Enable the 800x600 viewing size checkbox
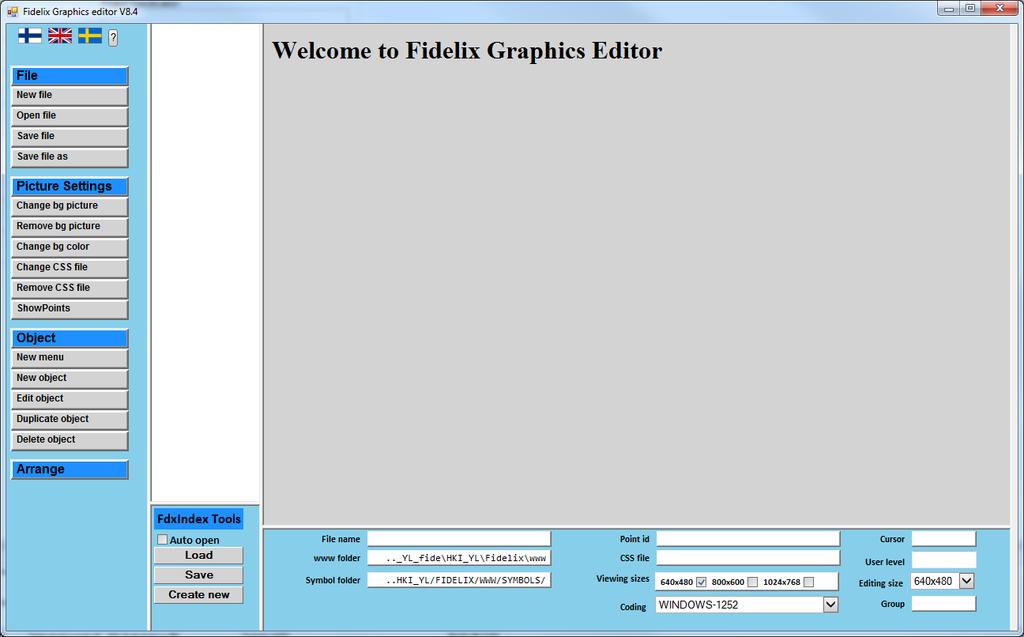 pyautogui.click(x=752, y=582)
